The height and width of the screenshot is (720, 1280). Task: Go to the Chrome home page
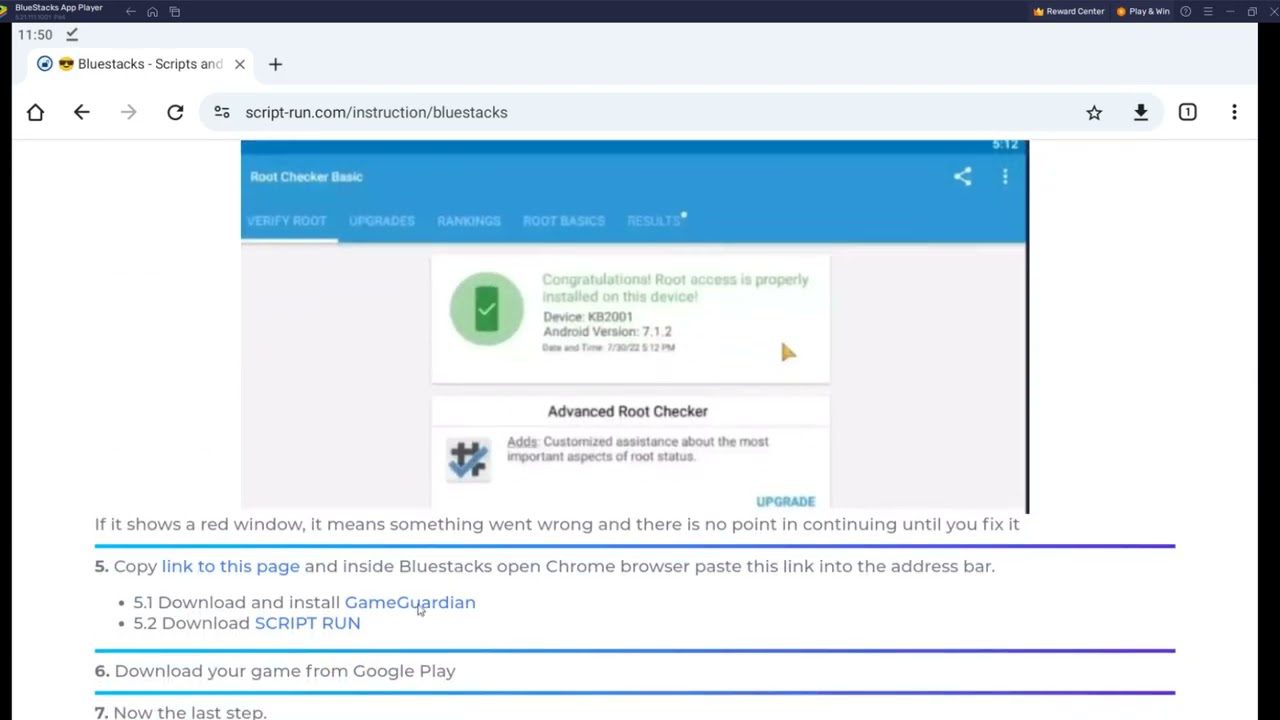[35, 113]
